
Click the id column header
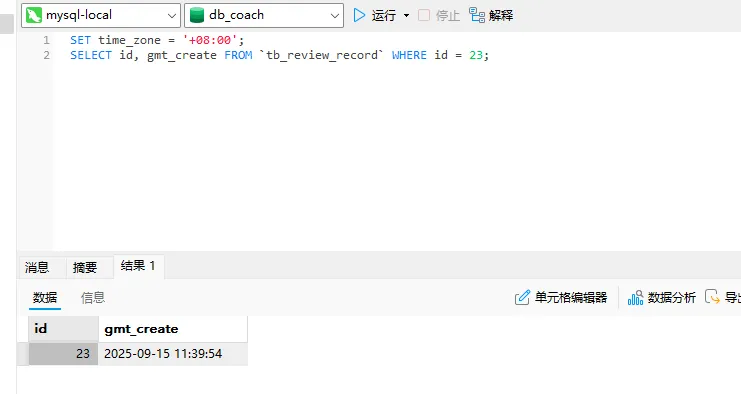(63, 329)
